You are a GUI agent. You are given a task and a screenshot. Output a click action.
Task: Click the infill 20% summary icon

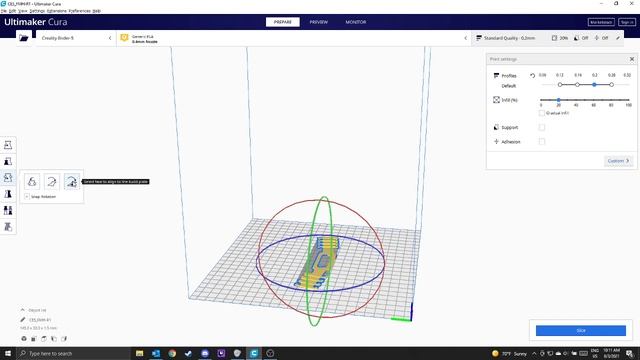click(x=554, y=38)
